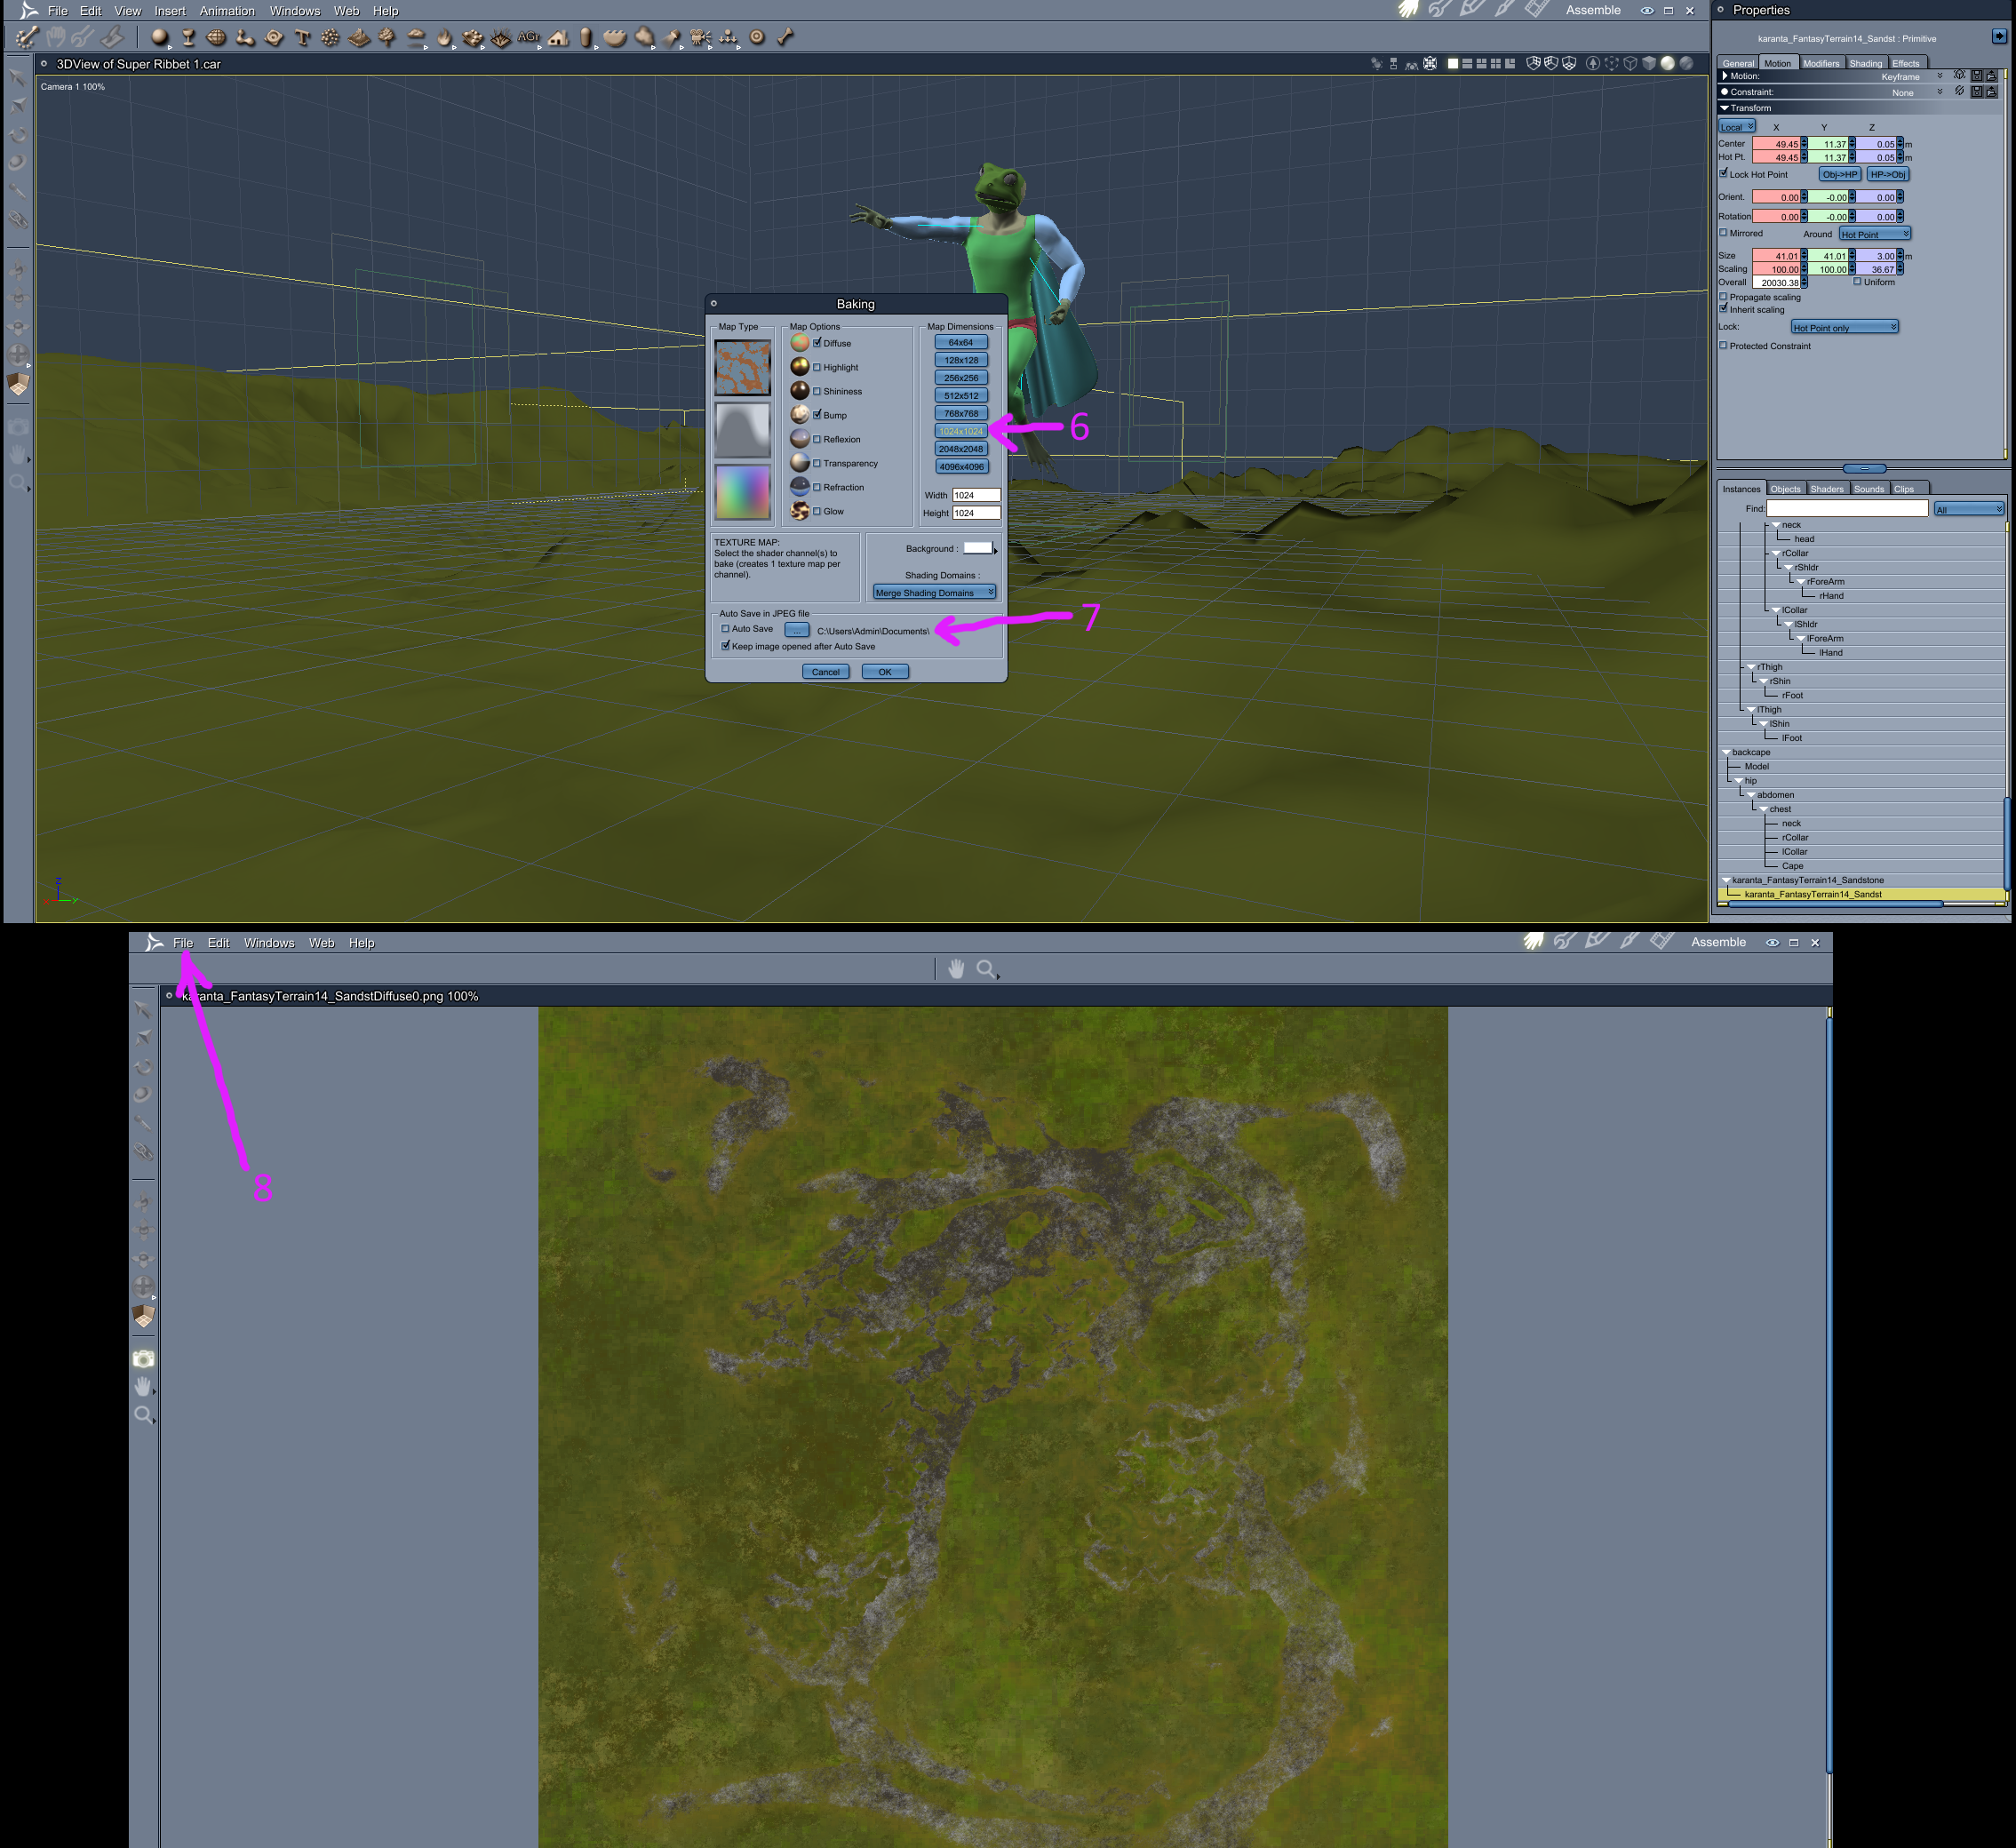This screenshot has width=2016, height=1848.
Task: Click the Text tool icon
Action: [x=302, y=37]
